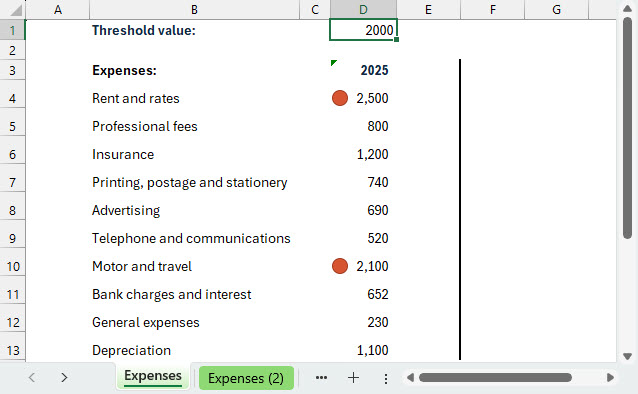Select column A header

pyautogui.click(x=58, y=10)
